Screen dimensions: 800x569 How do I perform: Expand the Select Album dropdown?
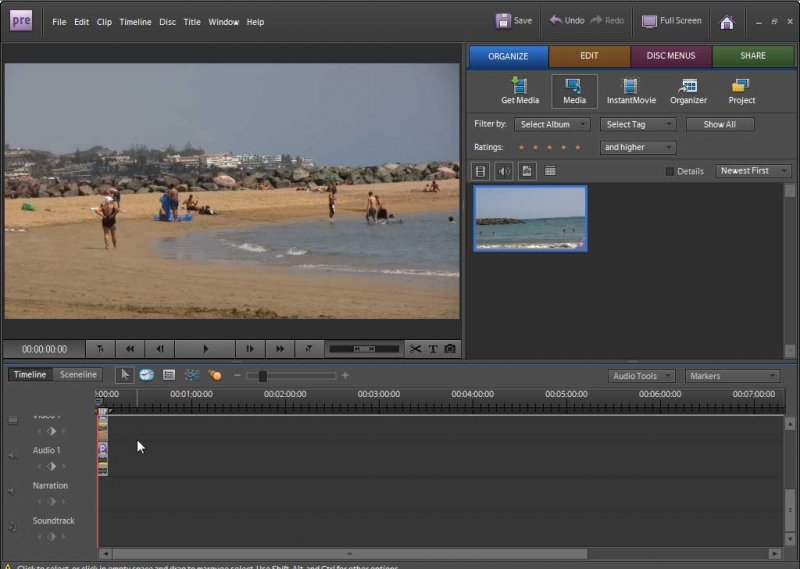(552, 125)
